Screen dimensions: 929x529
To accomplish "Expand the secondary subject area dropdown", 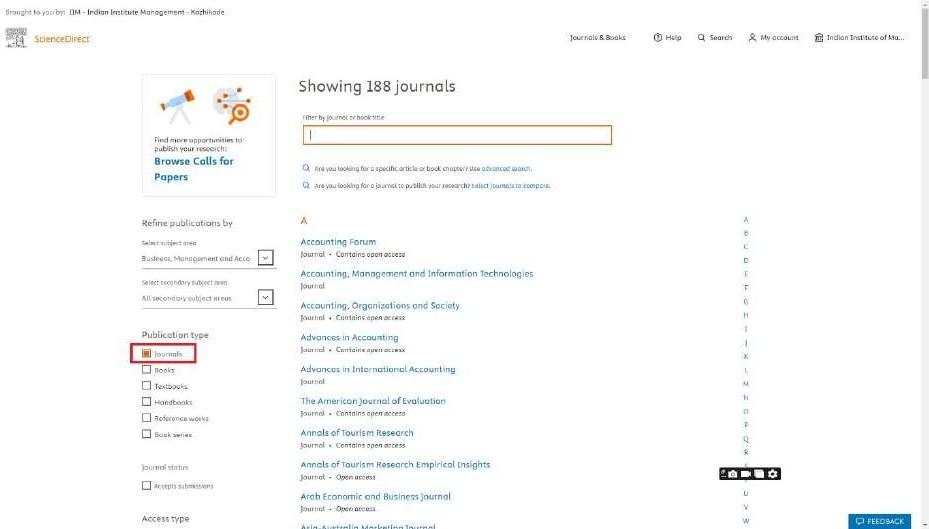I will tap(265, 297).
